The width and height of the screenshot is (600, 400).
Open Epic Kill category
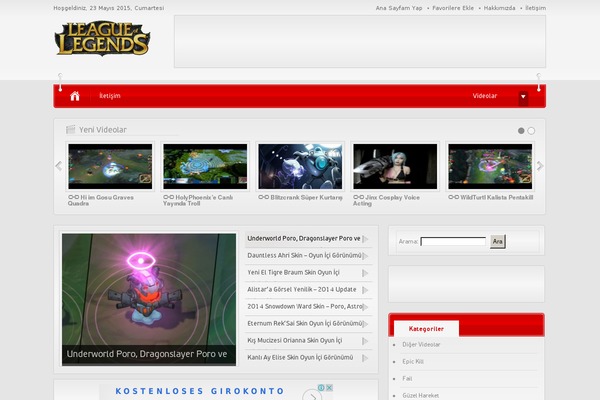pos(412,361)
